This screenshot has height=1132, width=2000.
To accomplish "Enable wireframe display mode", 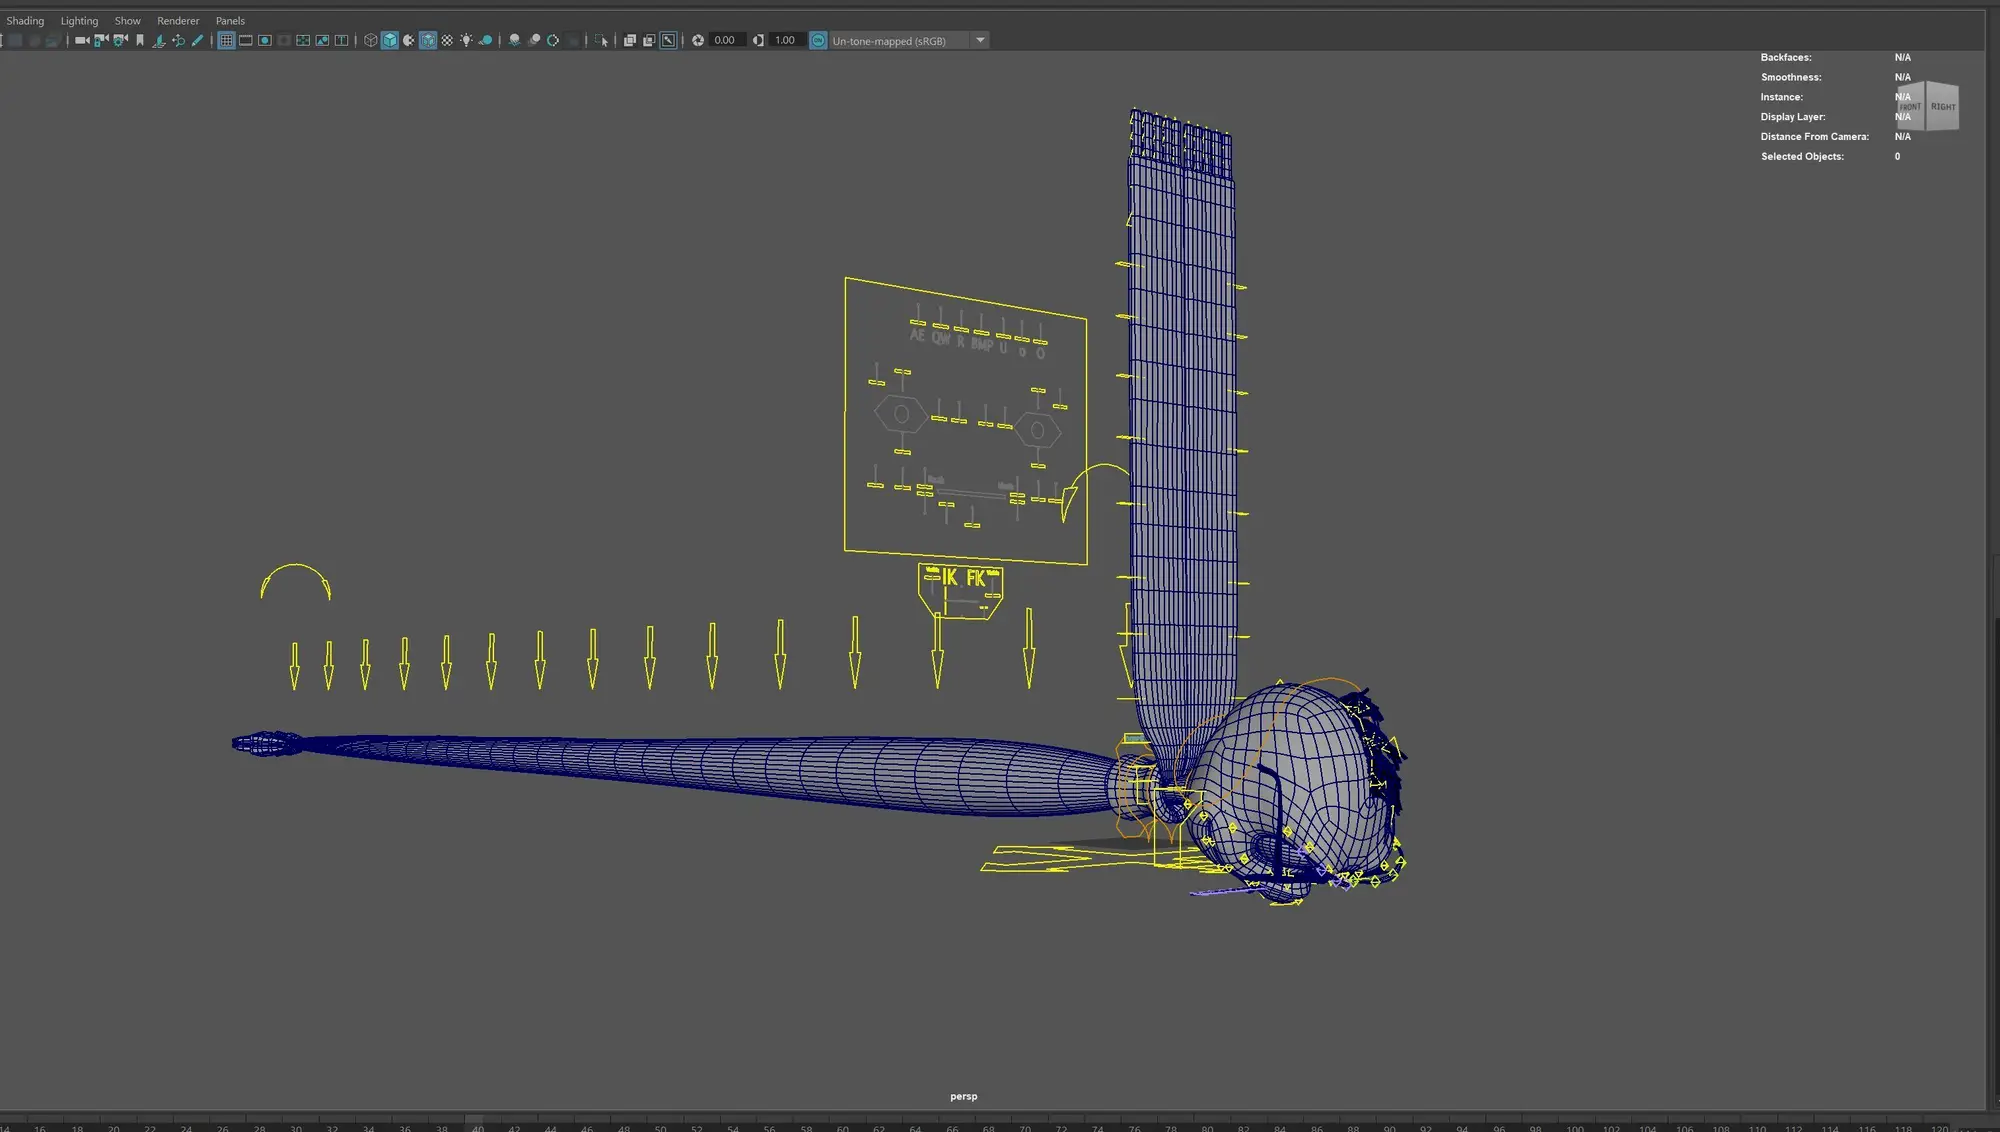I will click(371, 40).
